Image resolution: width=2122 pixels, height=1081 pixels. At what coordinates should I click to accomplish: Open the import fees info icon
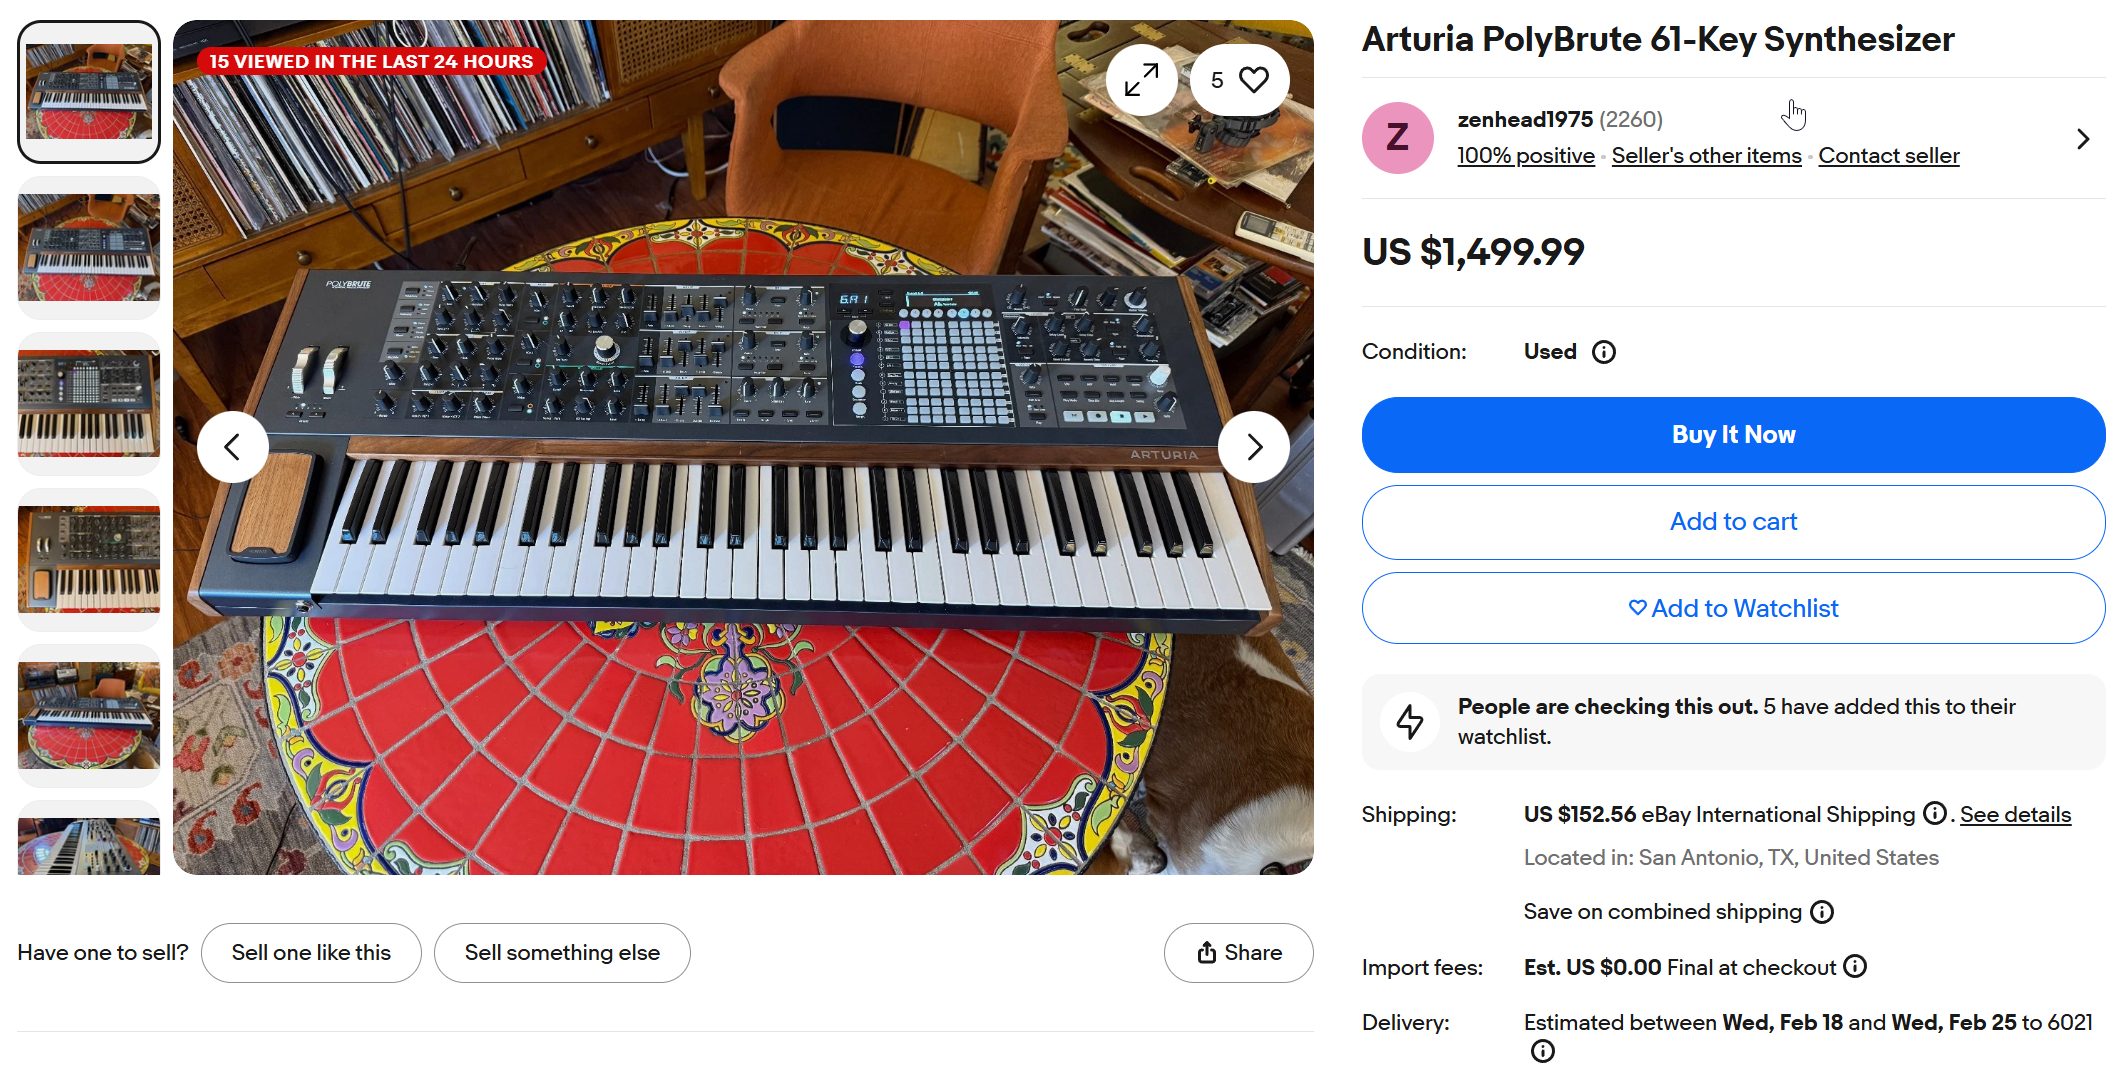tap(1856, 966)
